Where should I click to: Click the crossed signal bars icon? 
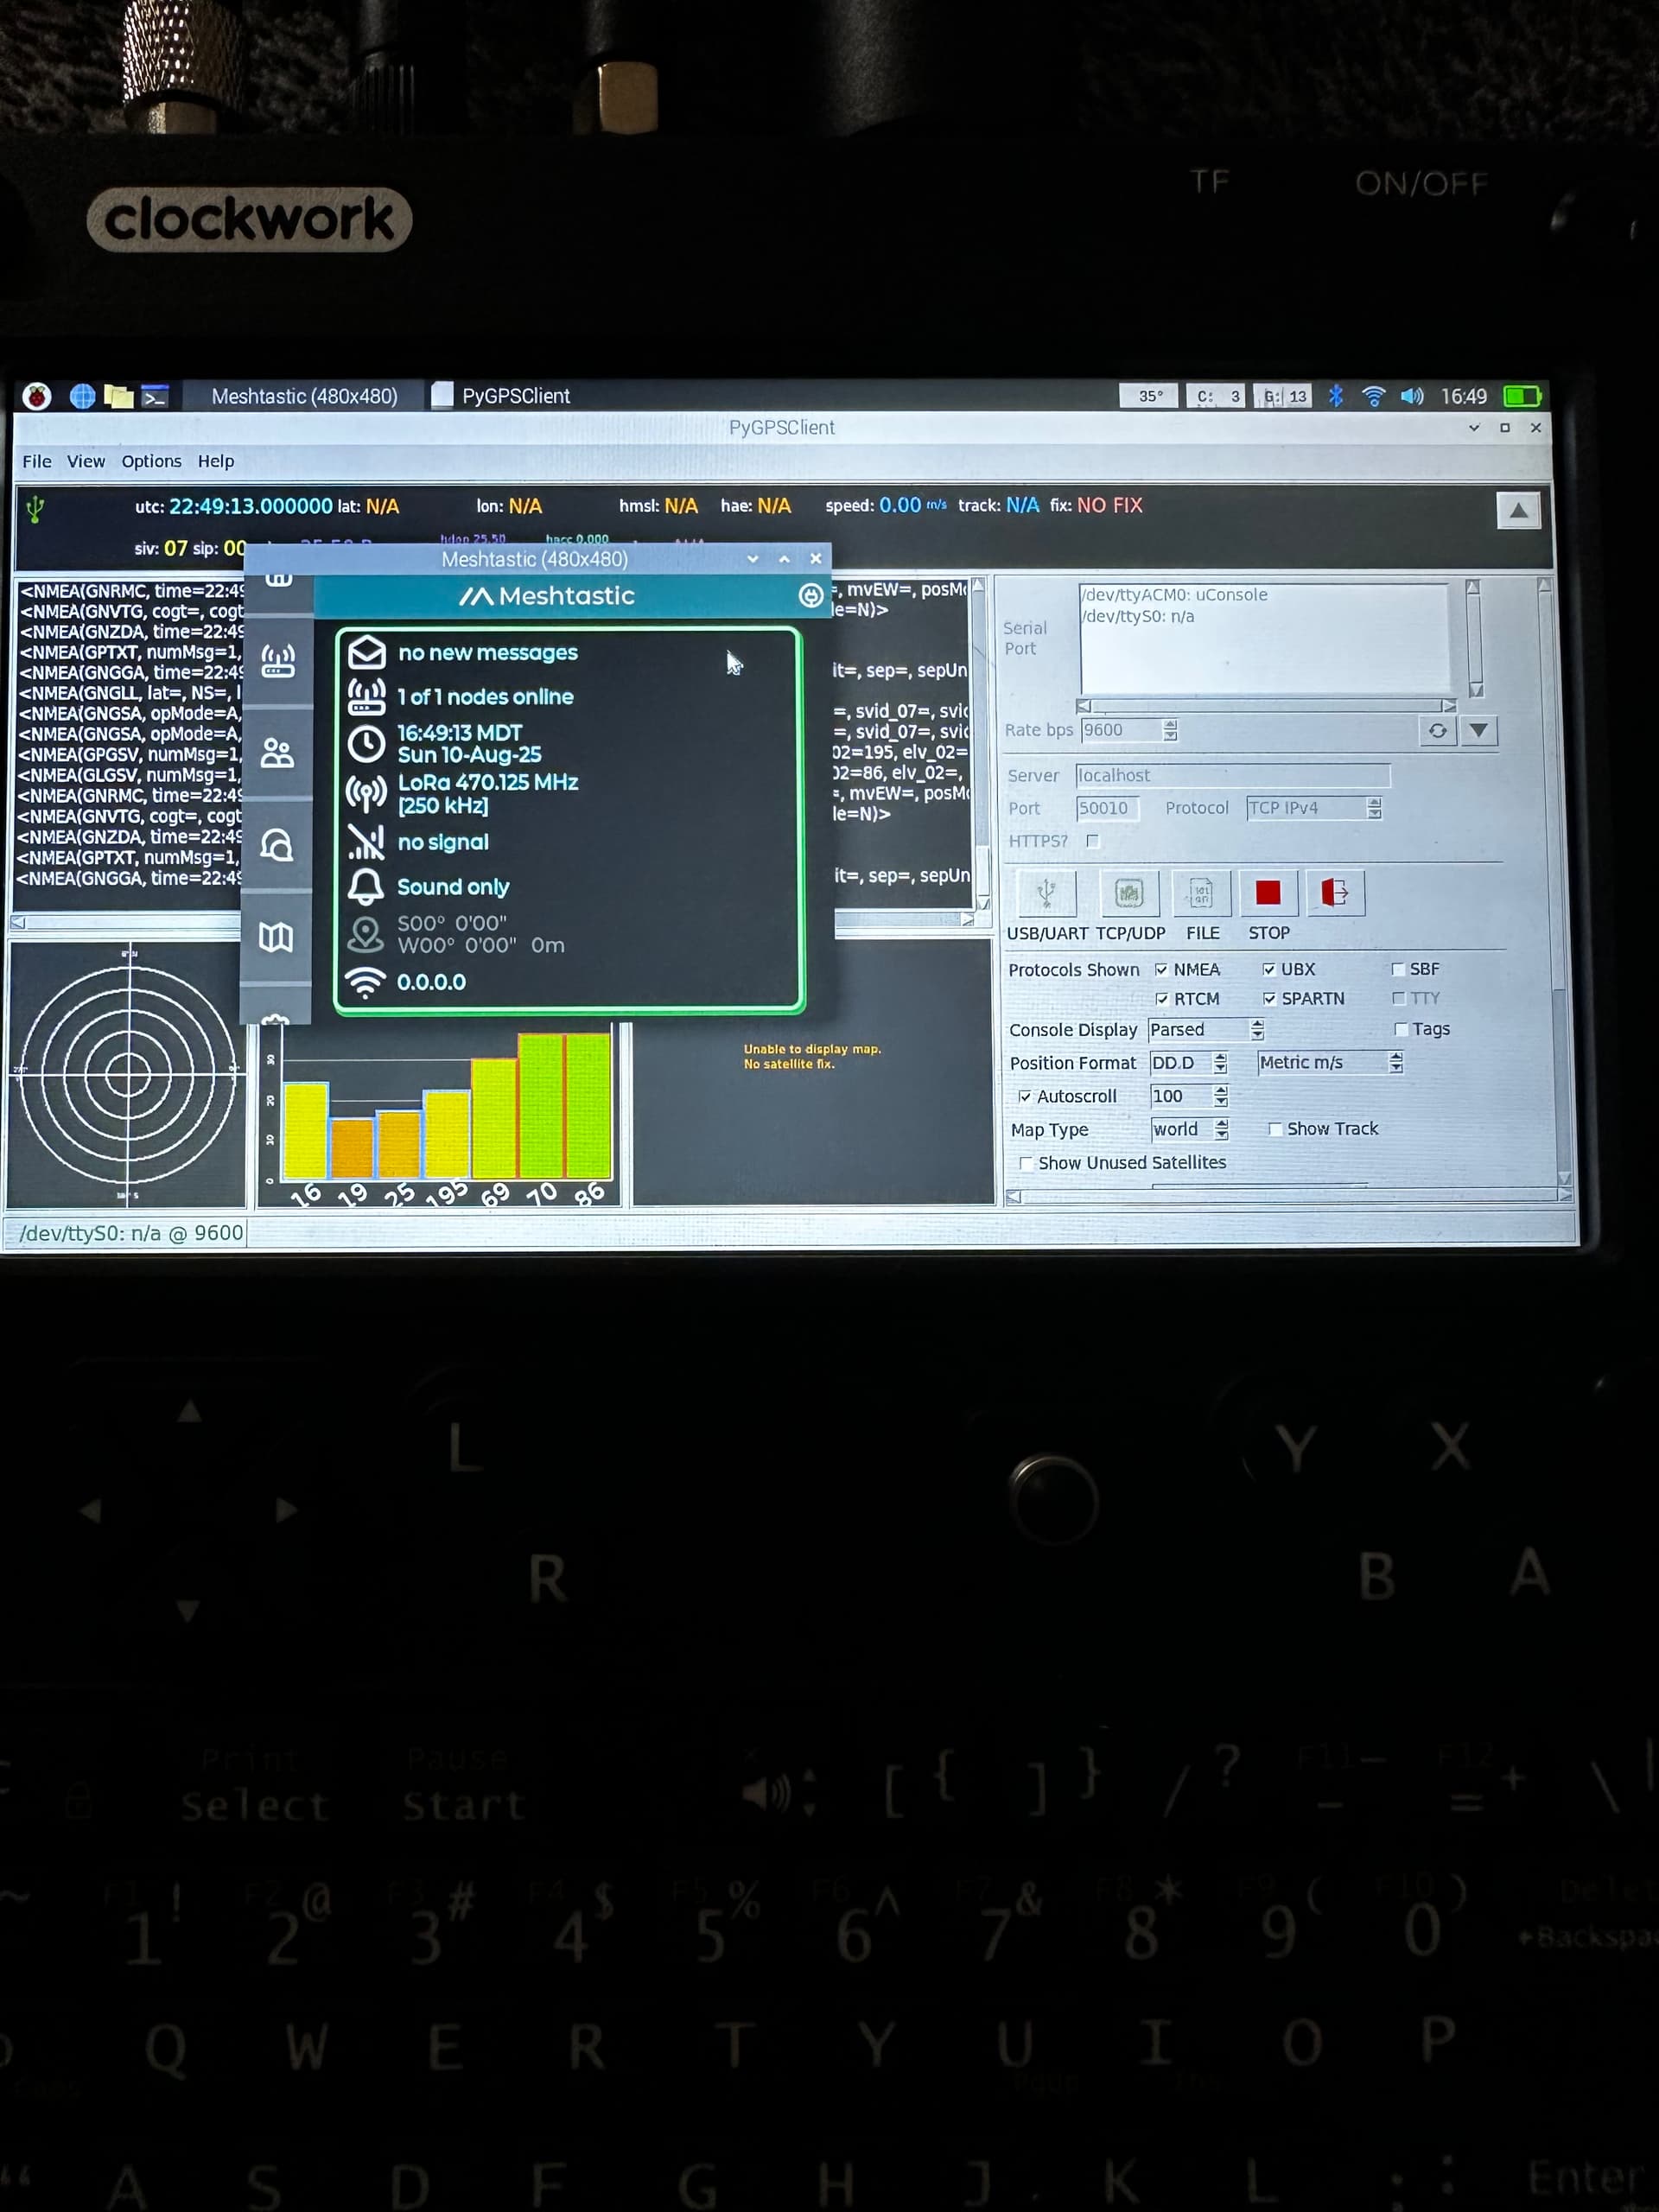point(366,842)
